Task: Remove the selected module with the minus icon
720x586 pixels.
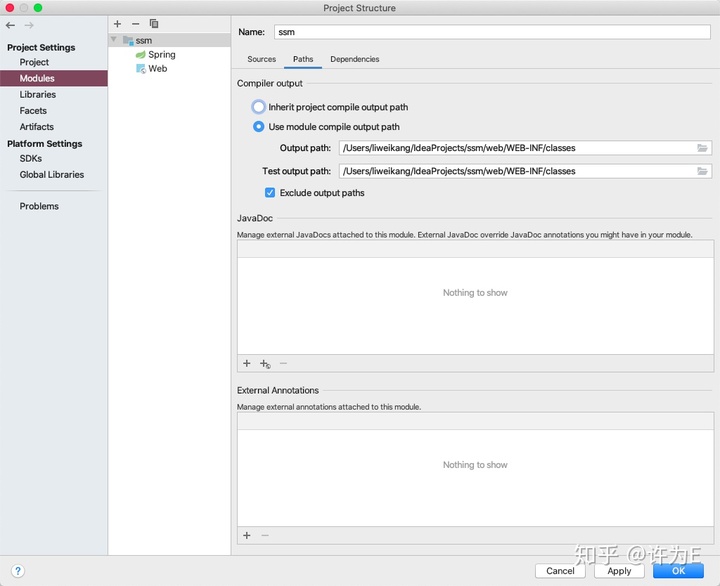Action: [135, 23]
